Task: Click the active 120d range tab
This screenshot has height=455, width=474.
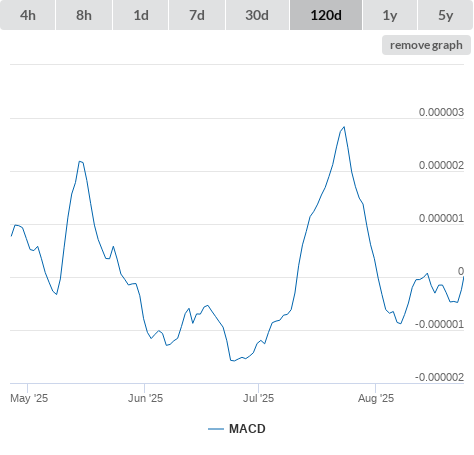Action: 326,15
